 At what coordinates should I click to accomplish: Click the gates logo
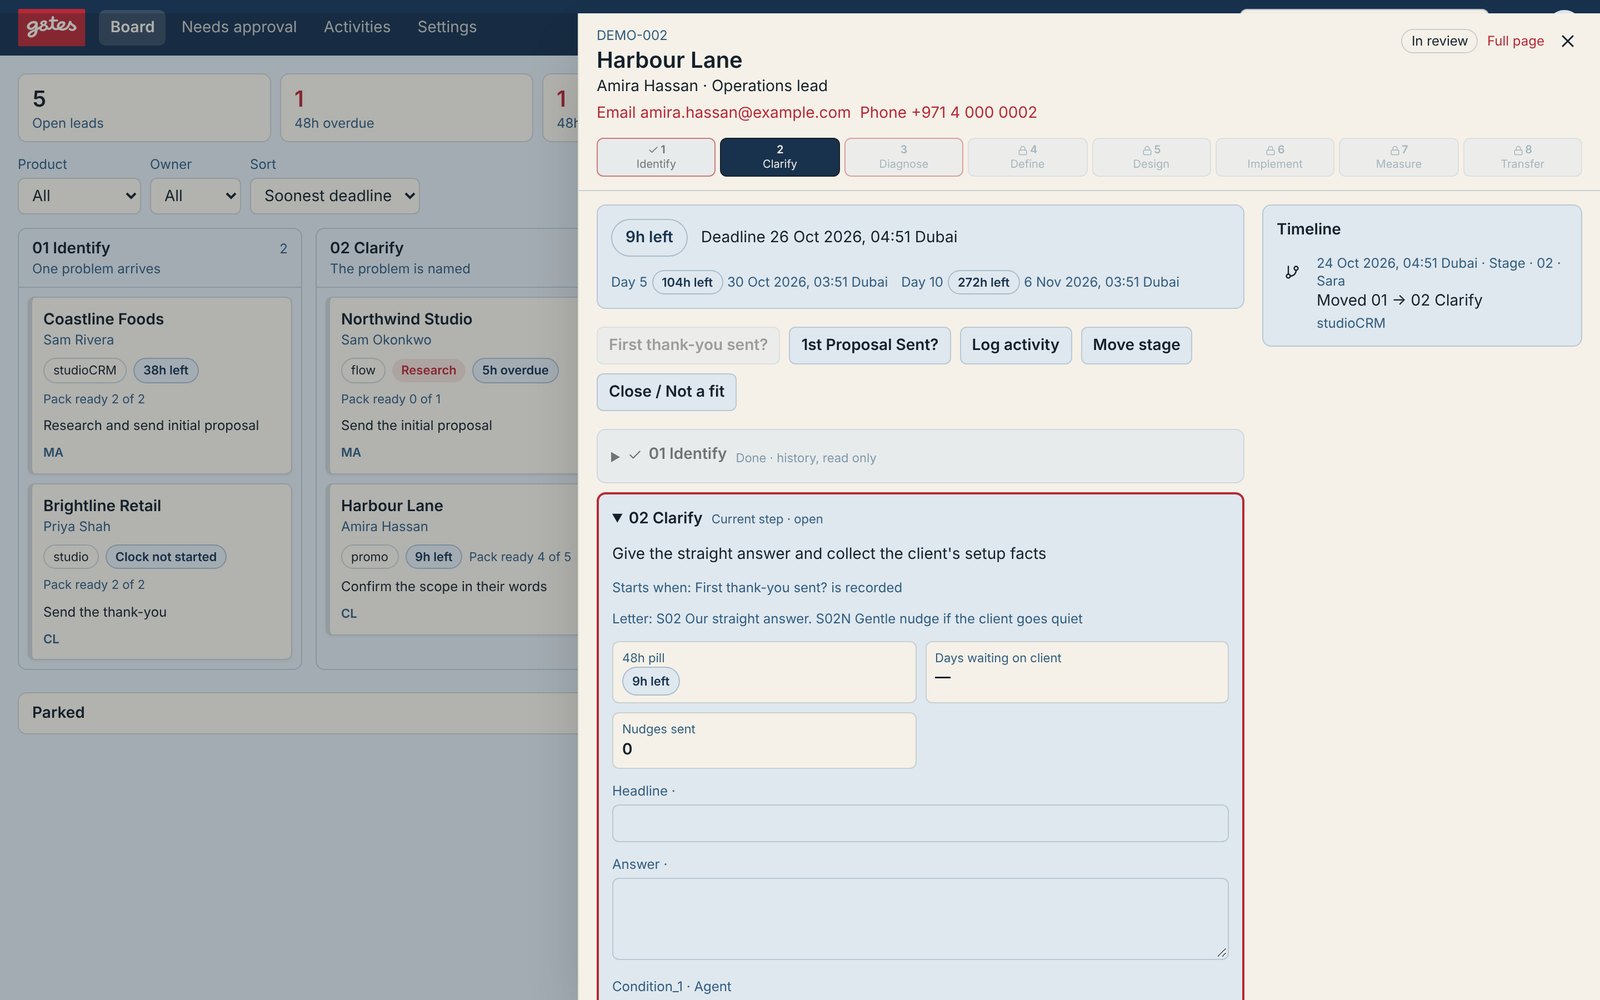(x=51, y=27)
